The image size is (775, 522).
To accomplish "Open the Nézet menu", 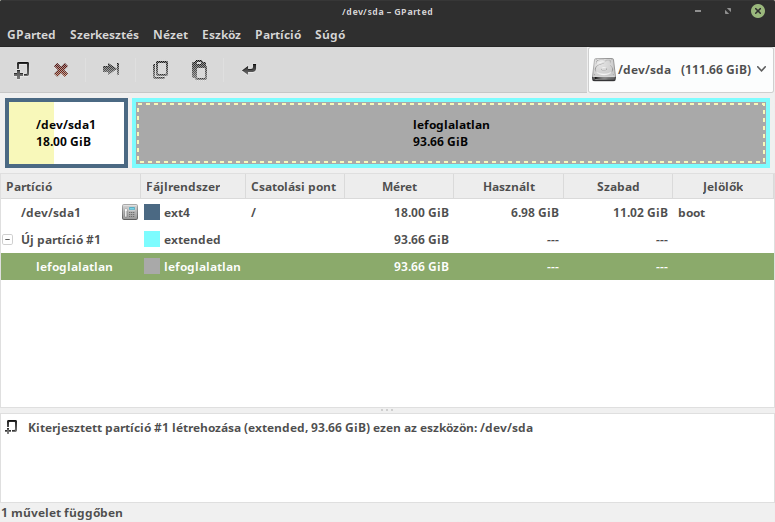I will (x=171, y=35).
